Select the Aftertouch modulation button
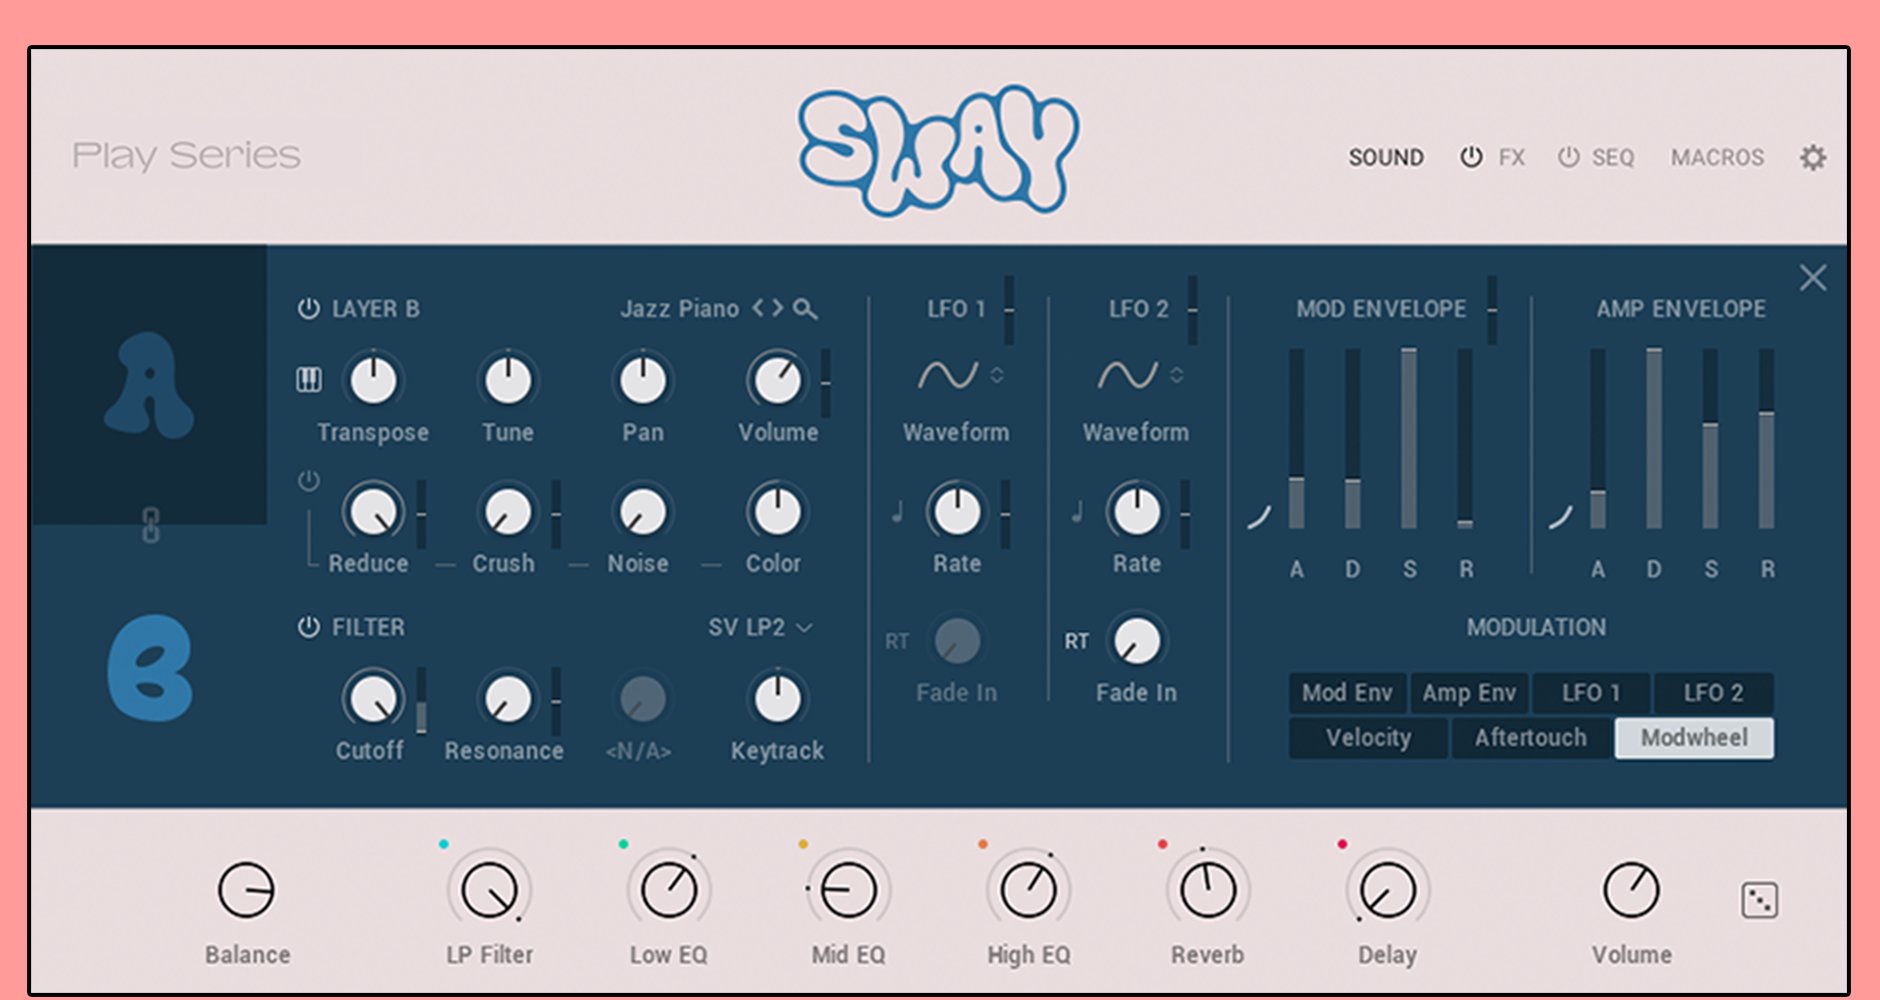 1530,738
